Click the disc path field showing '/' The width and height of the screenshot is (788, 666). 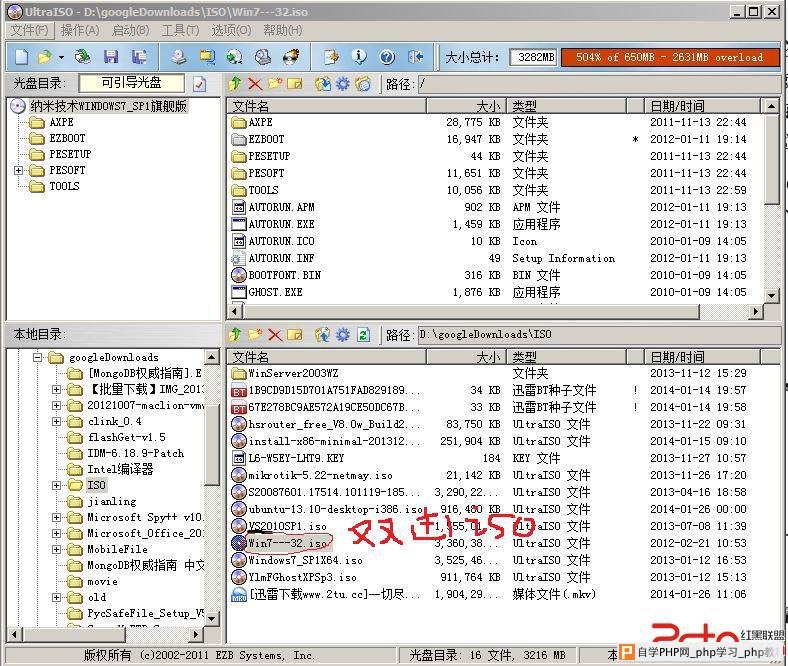(x=599, y=84)
